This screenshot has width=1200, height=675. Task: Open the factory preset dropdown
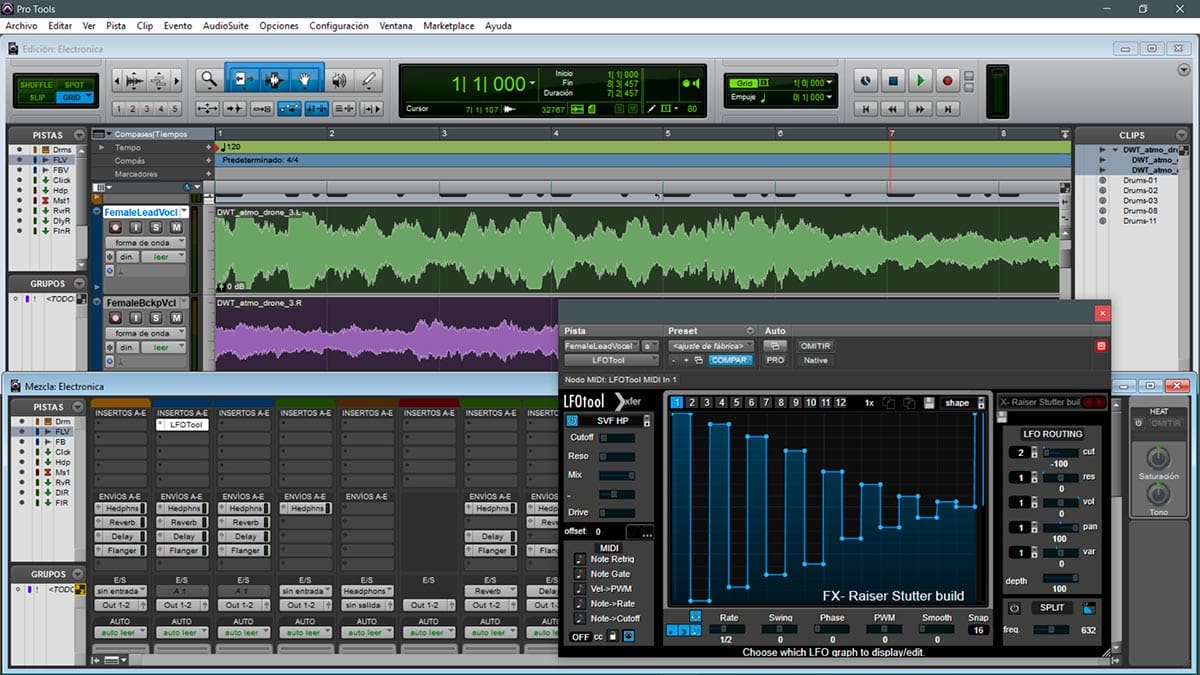pos(712,346)
